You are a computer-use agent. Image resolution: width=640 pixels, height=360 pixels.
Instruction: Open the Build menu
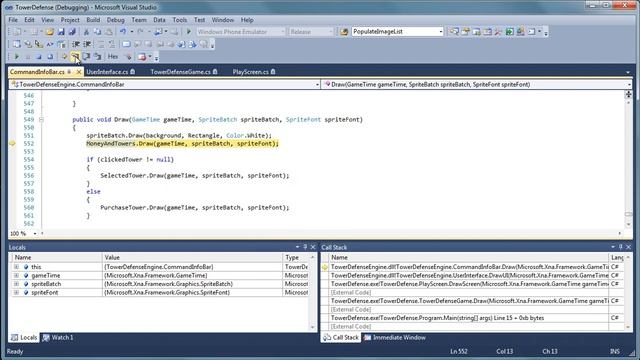coord(93,20)
